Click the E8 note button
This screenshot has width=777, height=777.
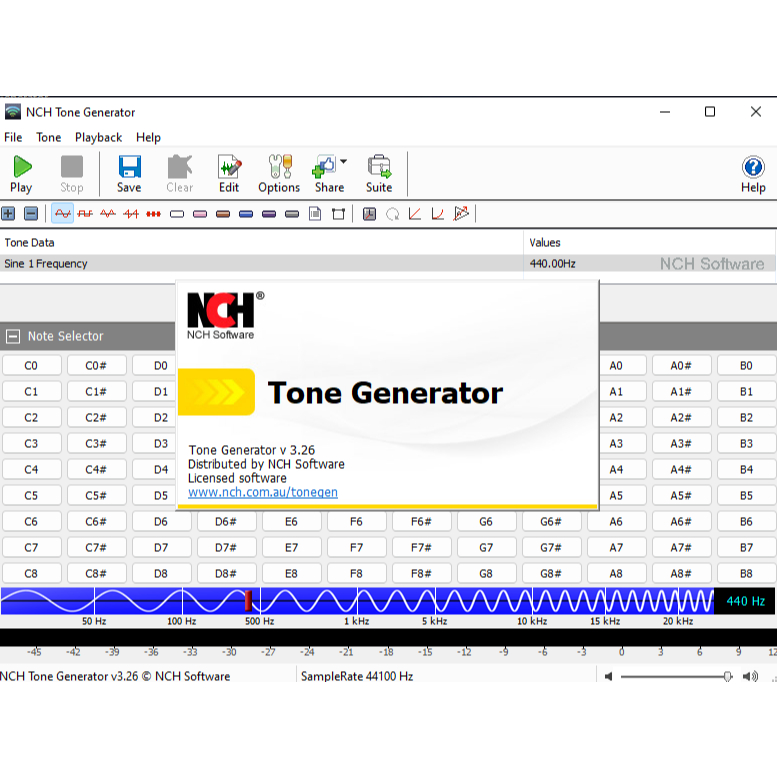point(291,573)
